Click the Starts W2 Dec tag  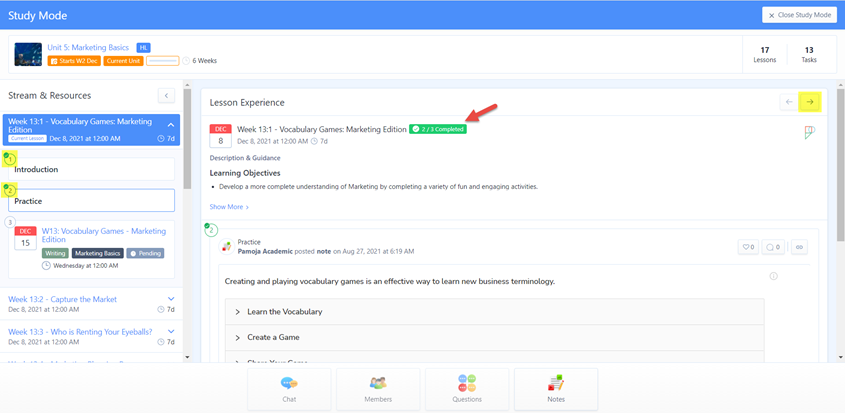(74, 61)
